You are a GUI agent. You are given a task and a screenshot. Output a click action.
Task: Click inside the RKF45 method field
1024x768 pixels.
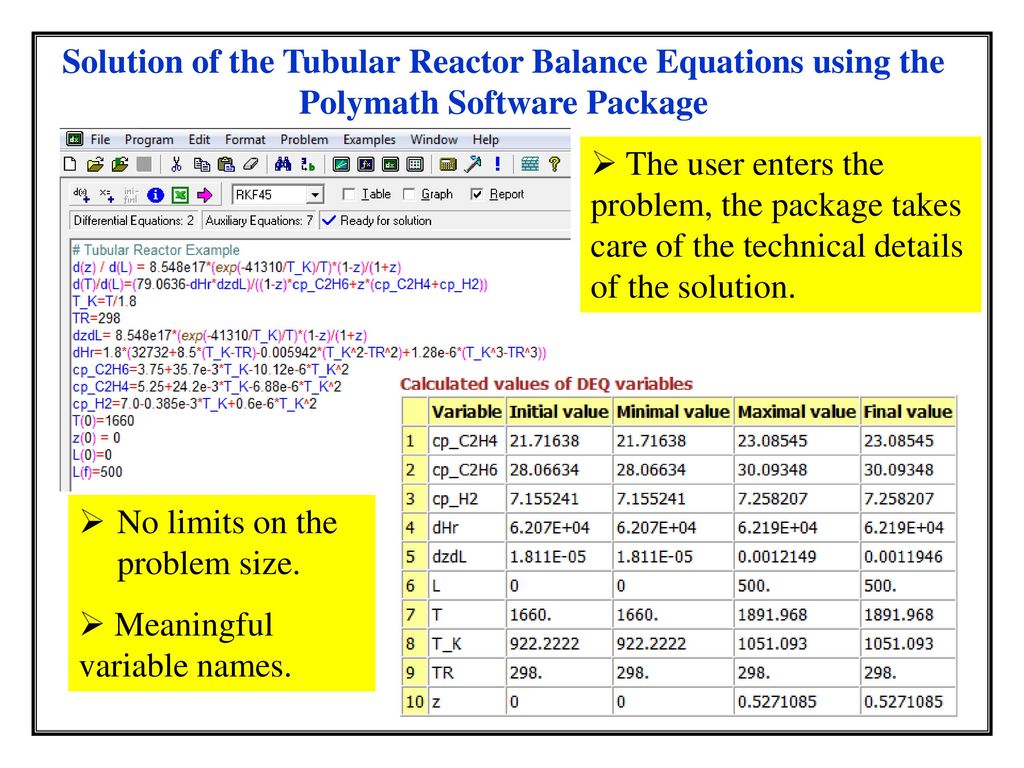click(270, 195)
